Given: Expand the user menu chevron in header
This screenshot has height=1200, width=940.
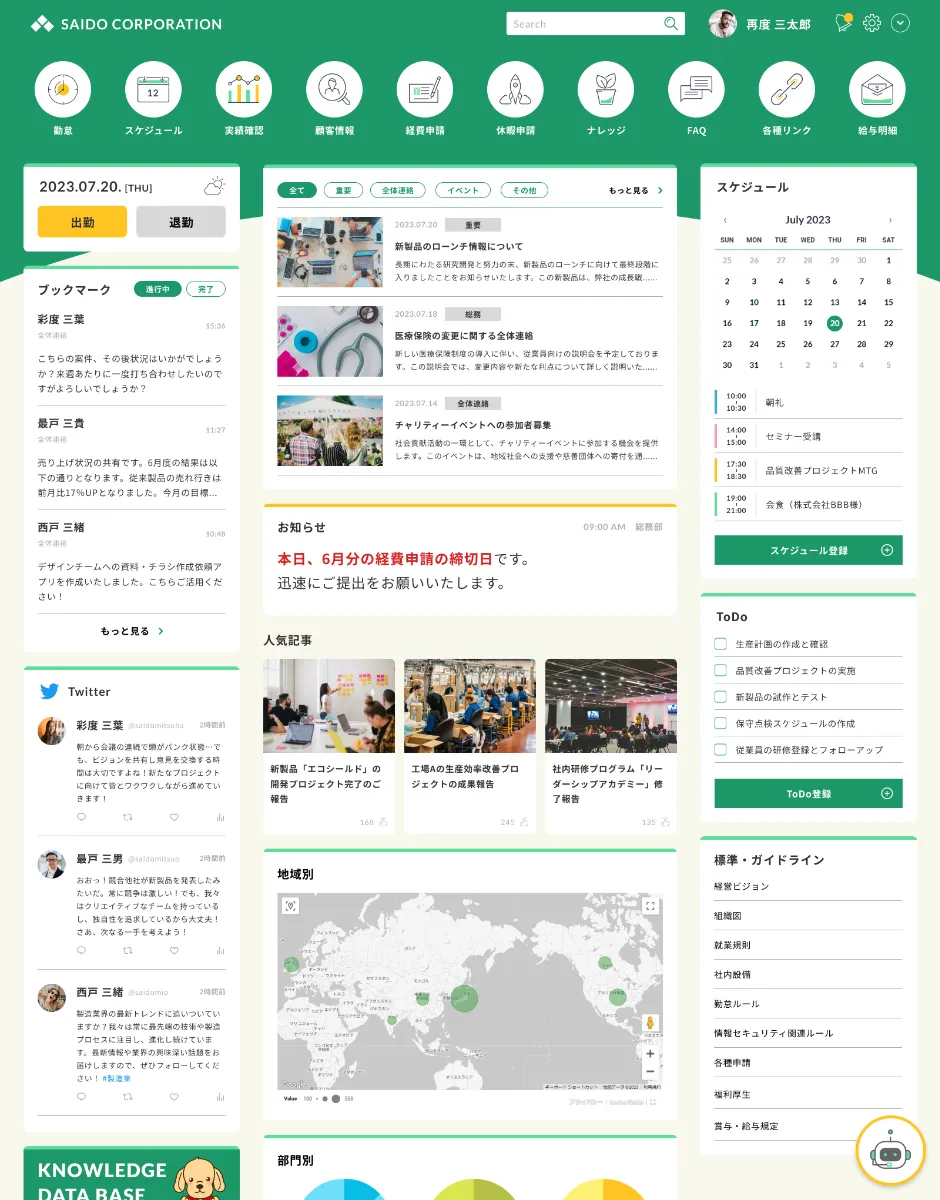Looking at the screenshot, I should coord(901,23).
